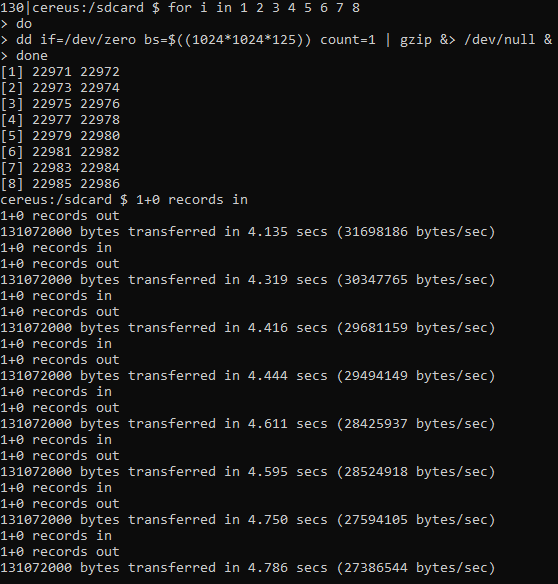558x584 pixels.
Task: Click job [3] PIDs 22975 22976
Action: click(60, 104)
